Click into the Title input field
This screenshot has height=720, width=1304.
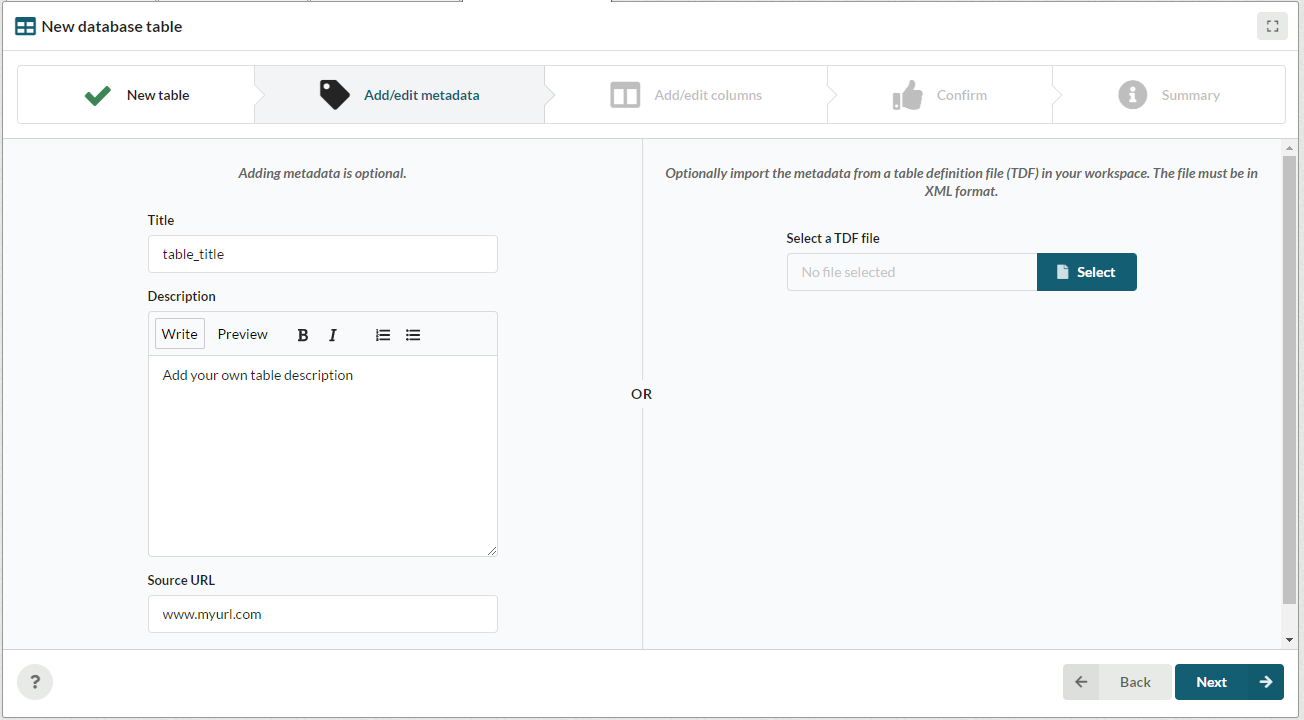(x=322, y=254)
